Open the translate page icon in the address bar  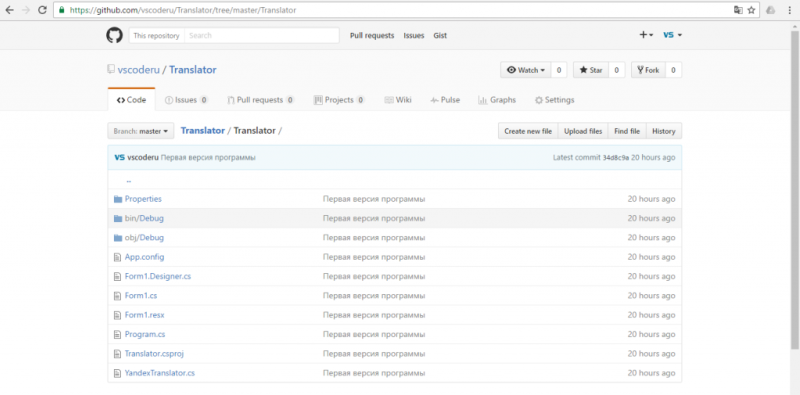pyautogui.click(x=738, y=10)
